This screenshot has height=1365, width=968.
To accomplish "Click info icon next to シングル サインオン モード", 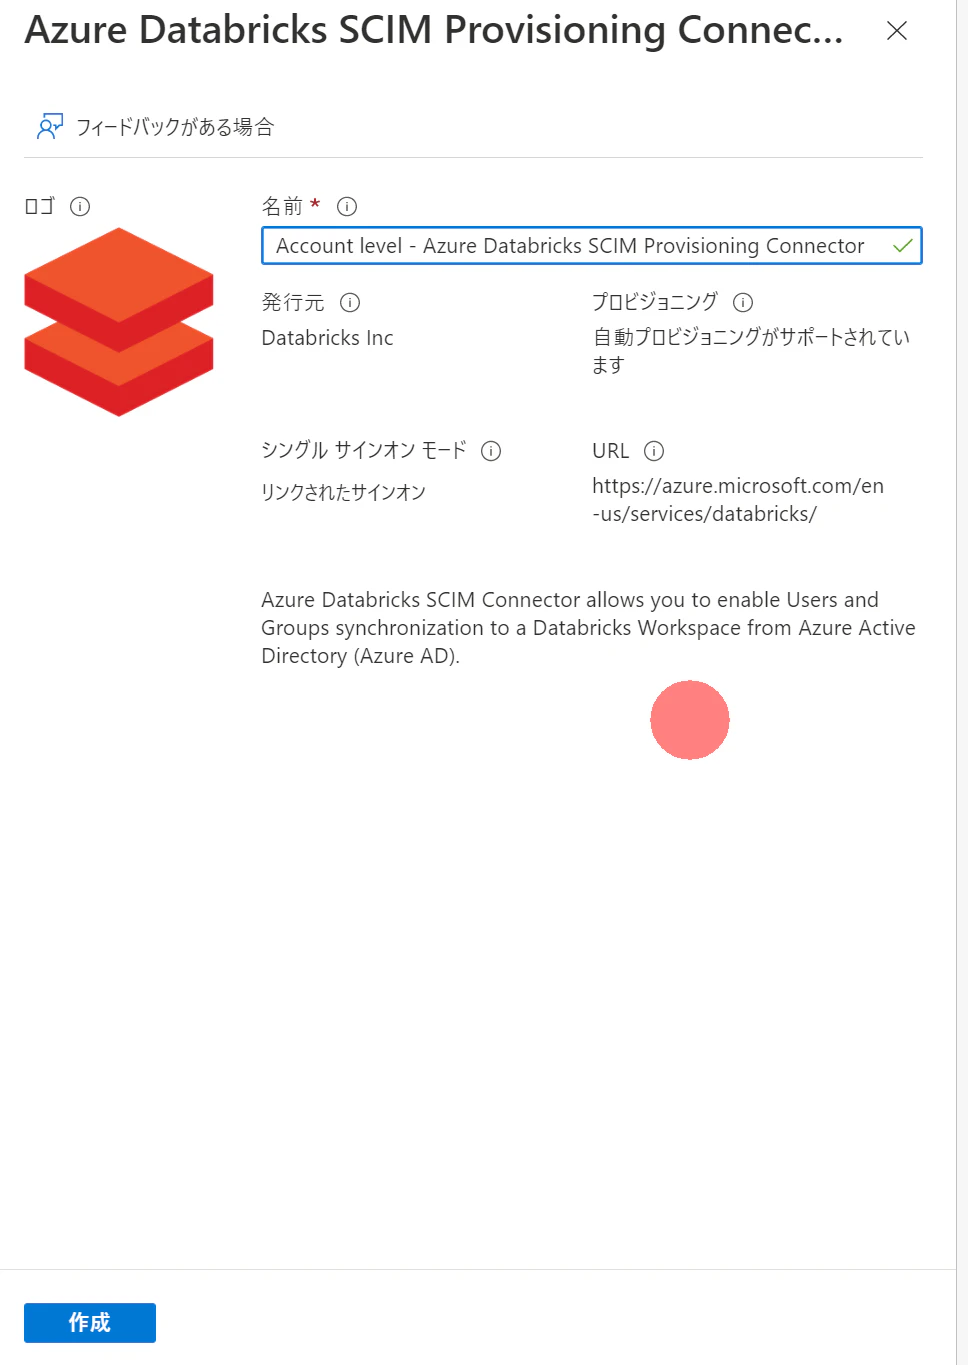I will pyautogui.click(x=491, y=451).
